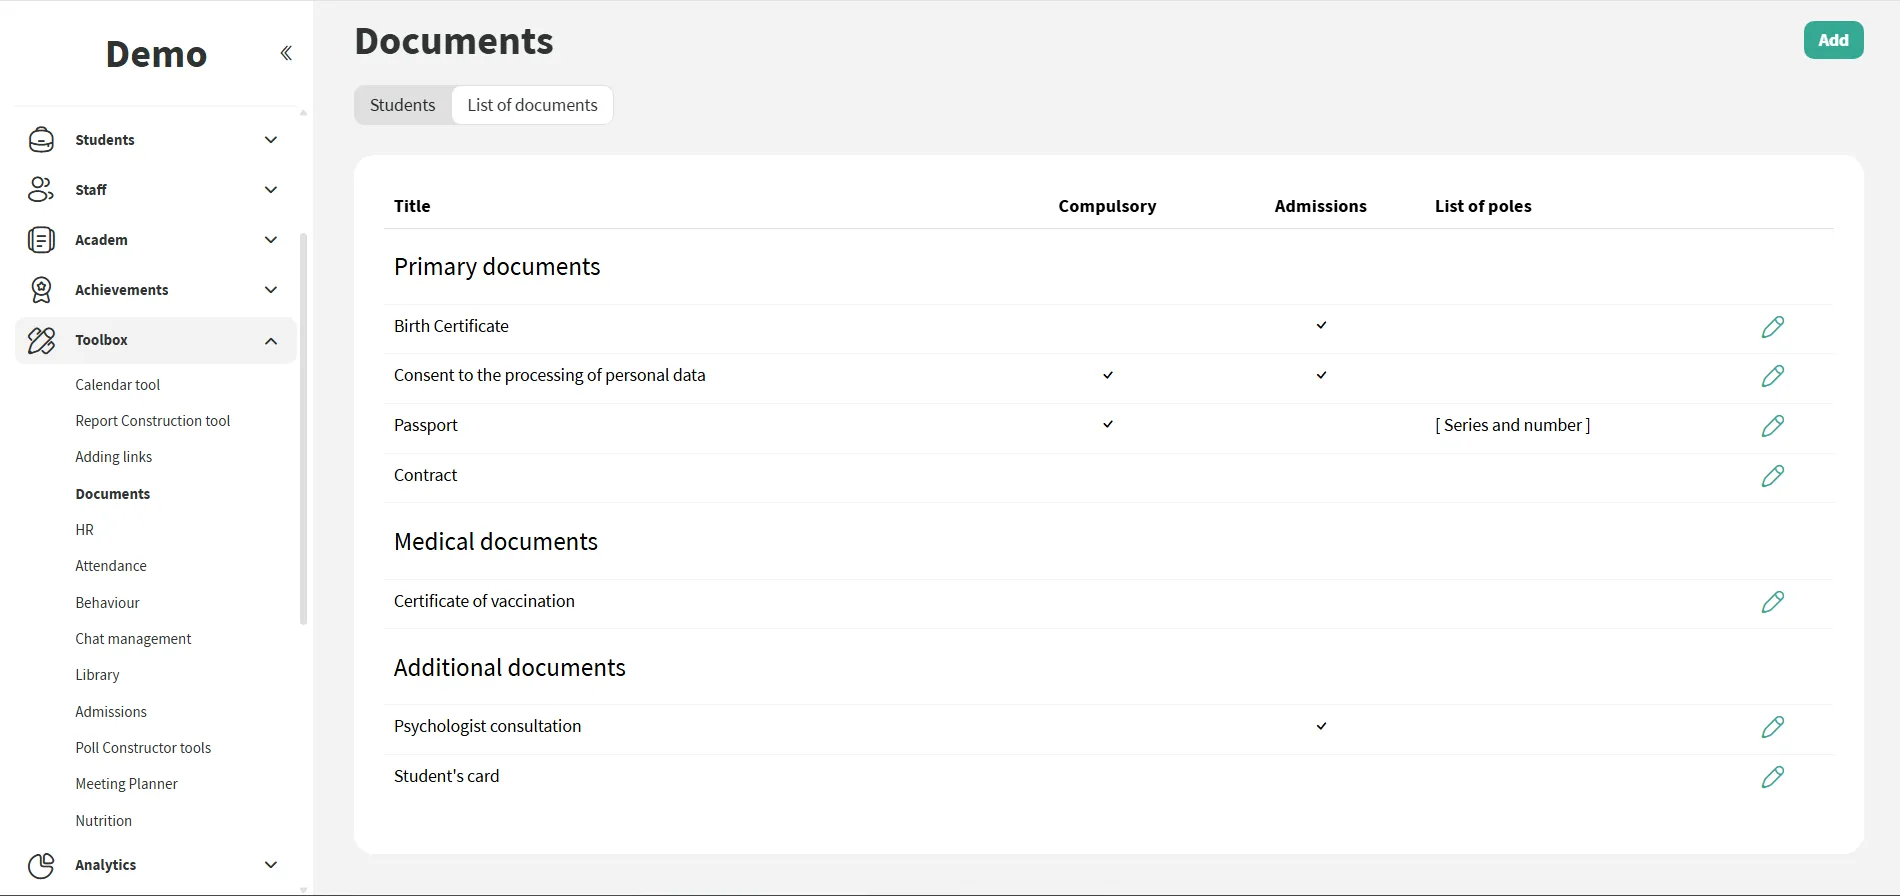This screenshot has width=1900, height=896.
Task: Click the sidebar vertical scrollbar
Action: click(303, 430)
